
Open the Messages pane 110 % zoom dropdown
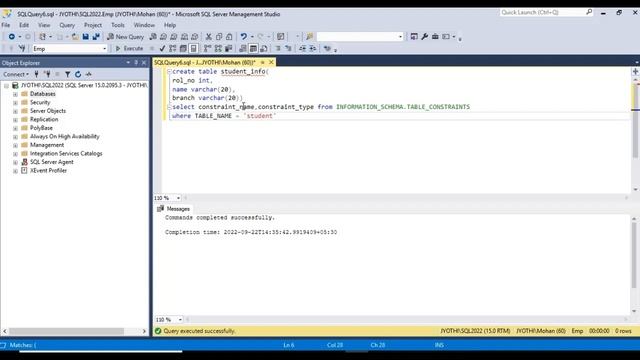click(180, 320)
